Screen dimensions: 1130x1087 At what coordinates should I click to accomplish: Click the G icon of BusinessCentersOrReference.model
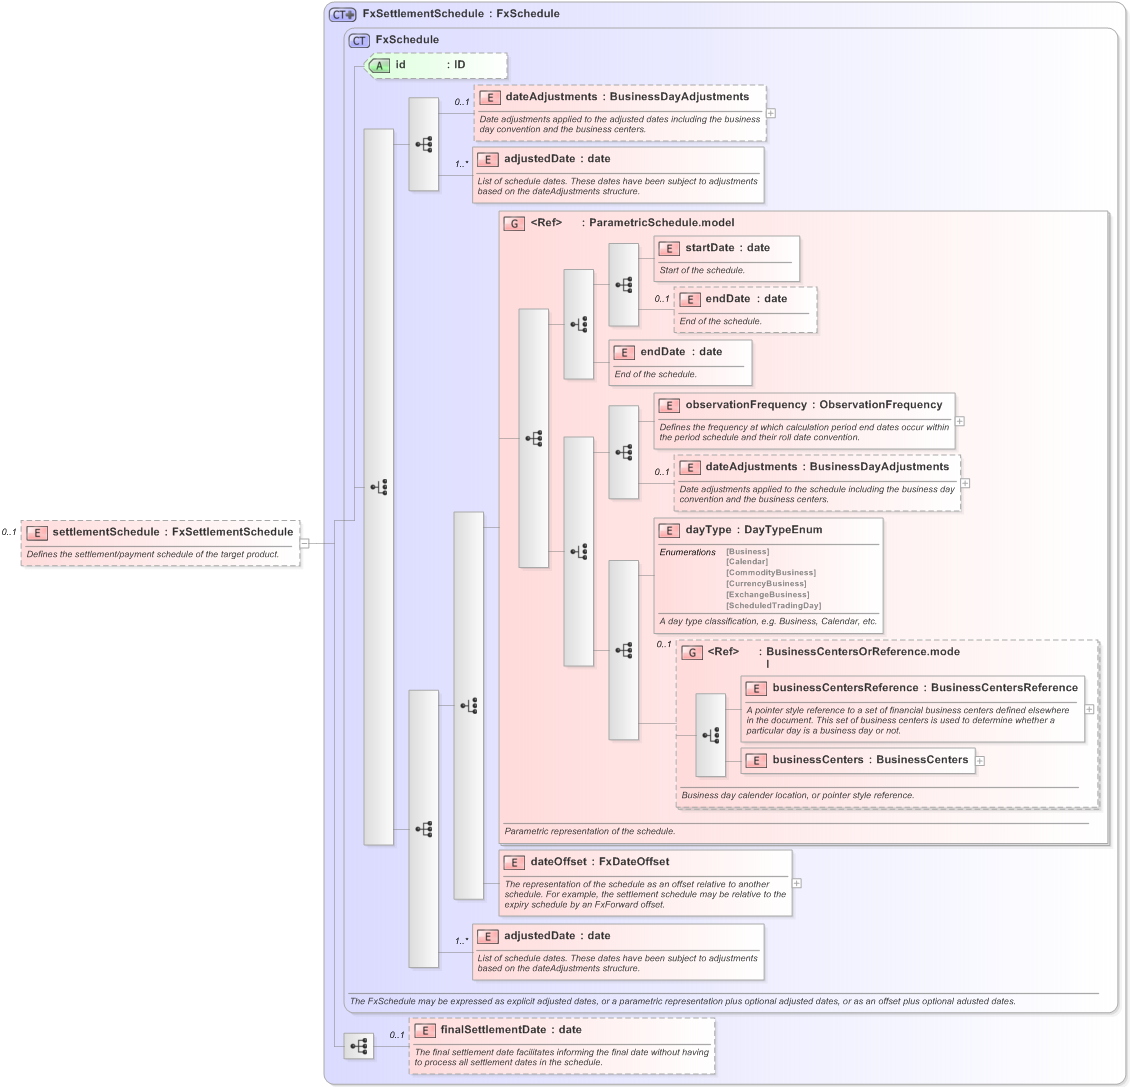click(692, 652)
